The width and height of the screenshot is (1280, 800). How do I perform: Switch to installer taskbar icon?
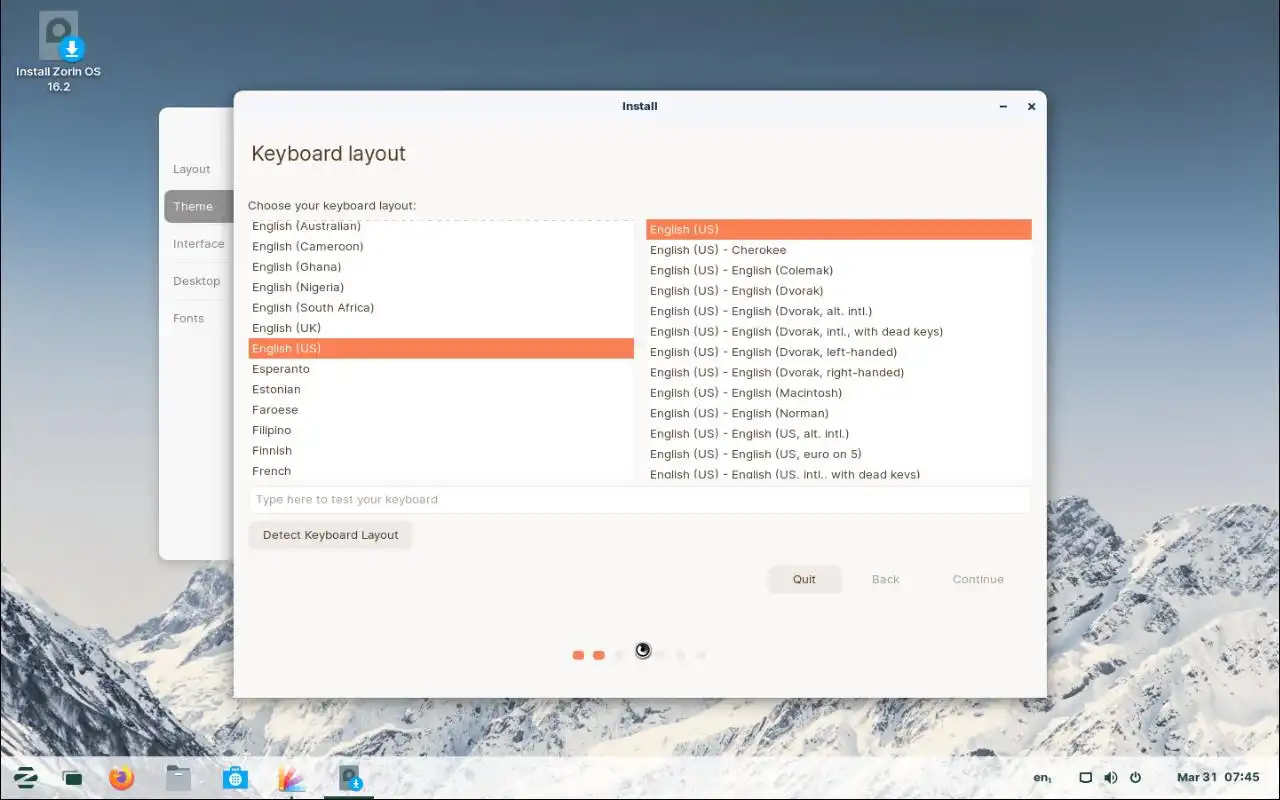coord(349,777)
